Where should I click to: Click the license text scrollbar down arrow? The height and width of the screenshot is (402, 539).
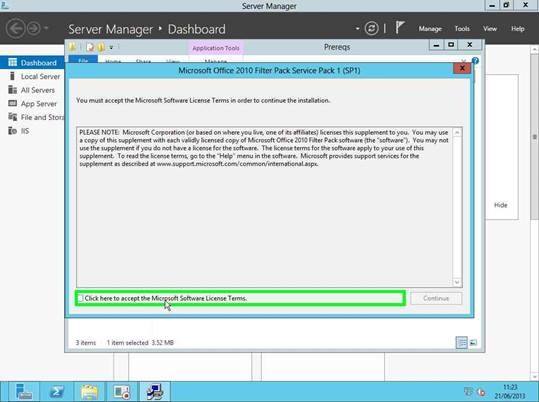coord(457,282)
